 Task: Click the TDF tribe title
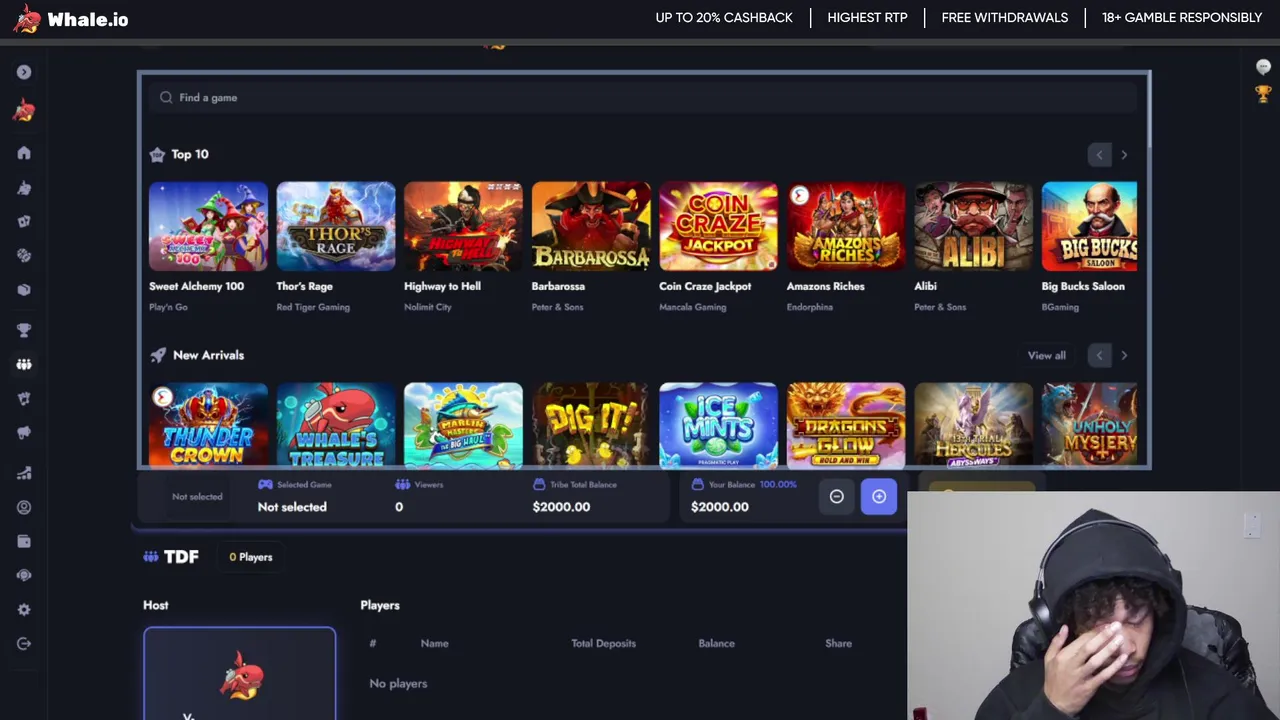181,557
